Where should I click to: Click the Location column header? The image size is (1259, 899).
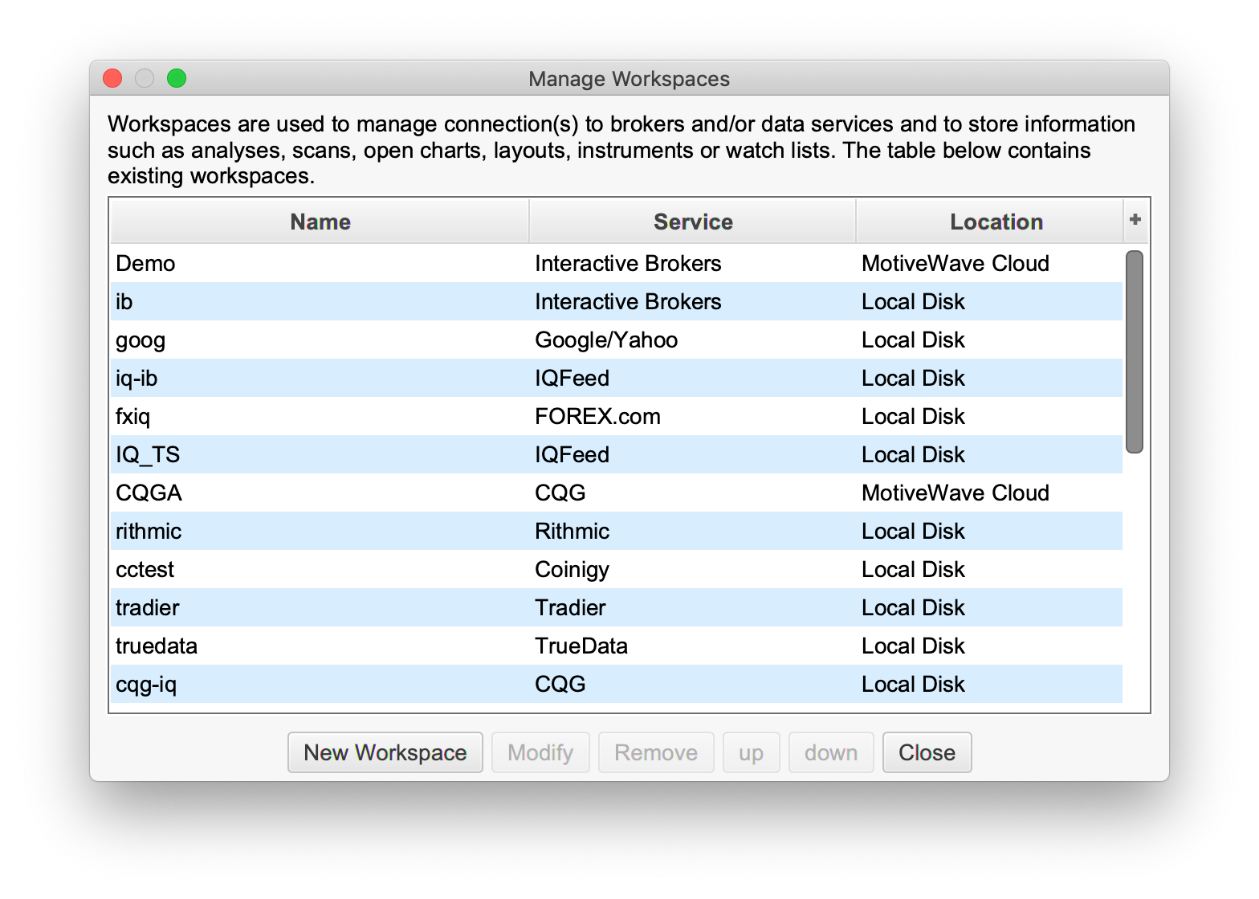(x=995, y=222)
